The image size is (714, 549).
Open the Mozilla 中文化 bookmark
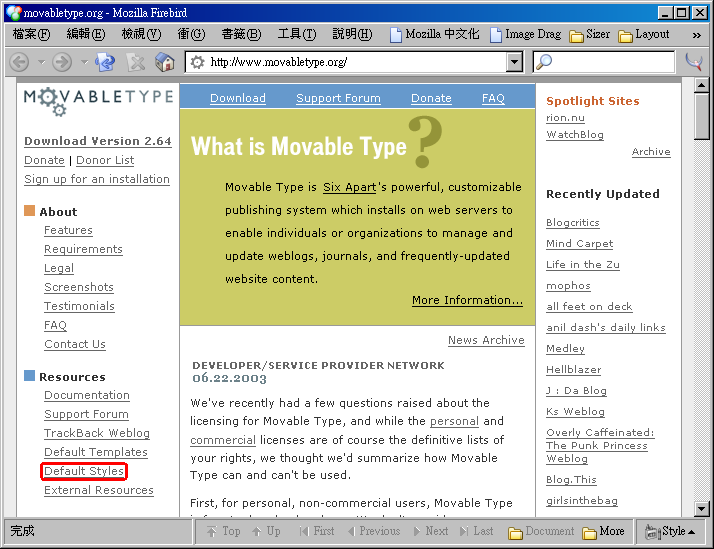point(435,35)
